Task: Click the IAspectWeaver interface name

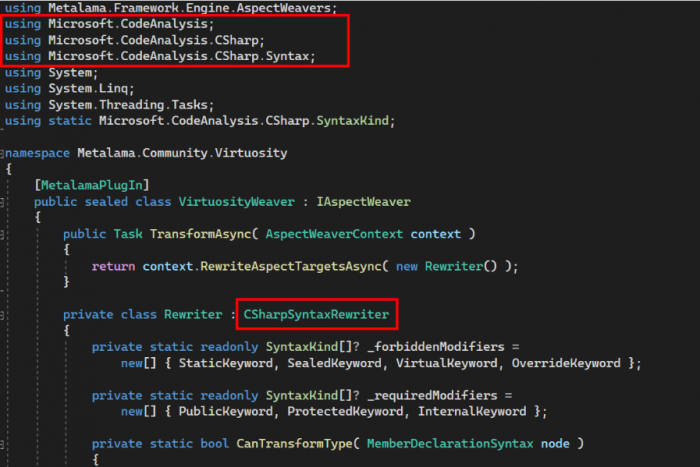Action: [363, 201]
